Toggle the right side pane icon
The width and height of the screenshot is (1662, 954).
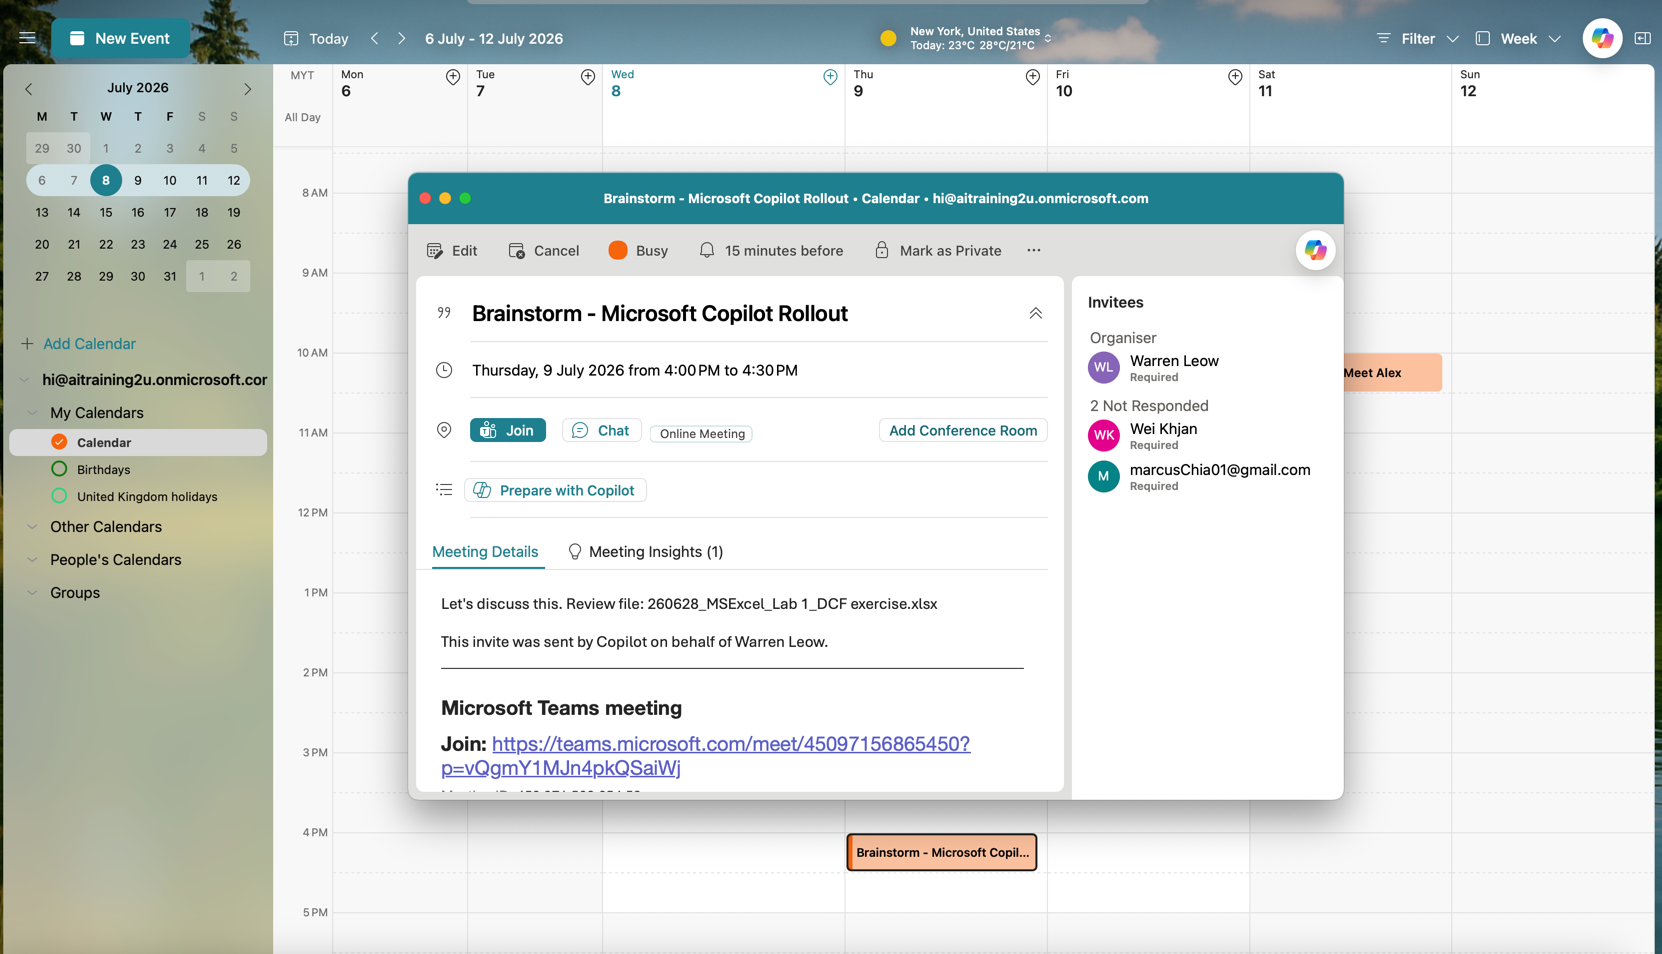[1642, 38]
